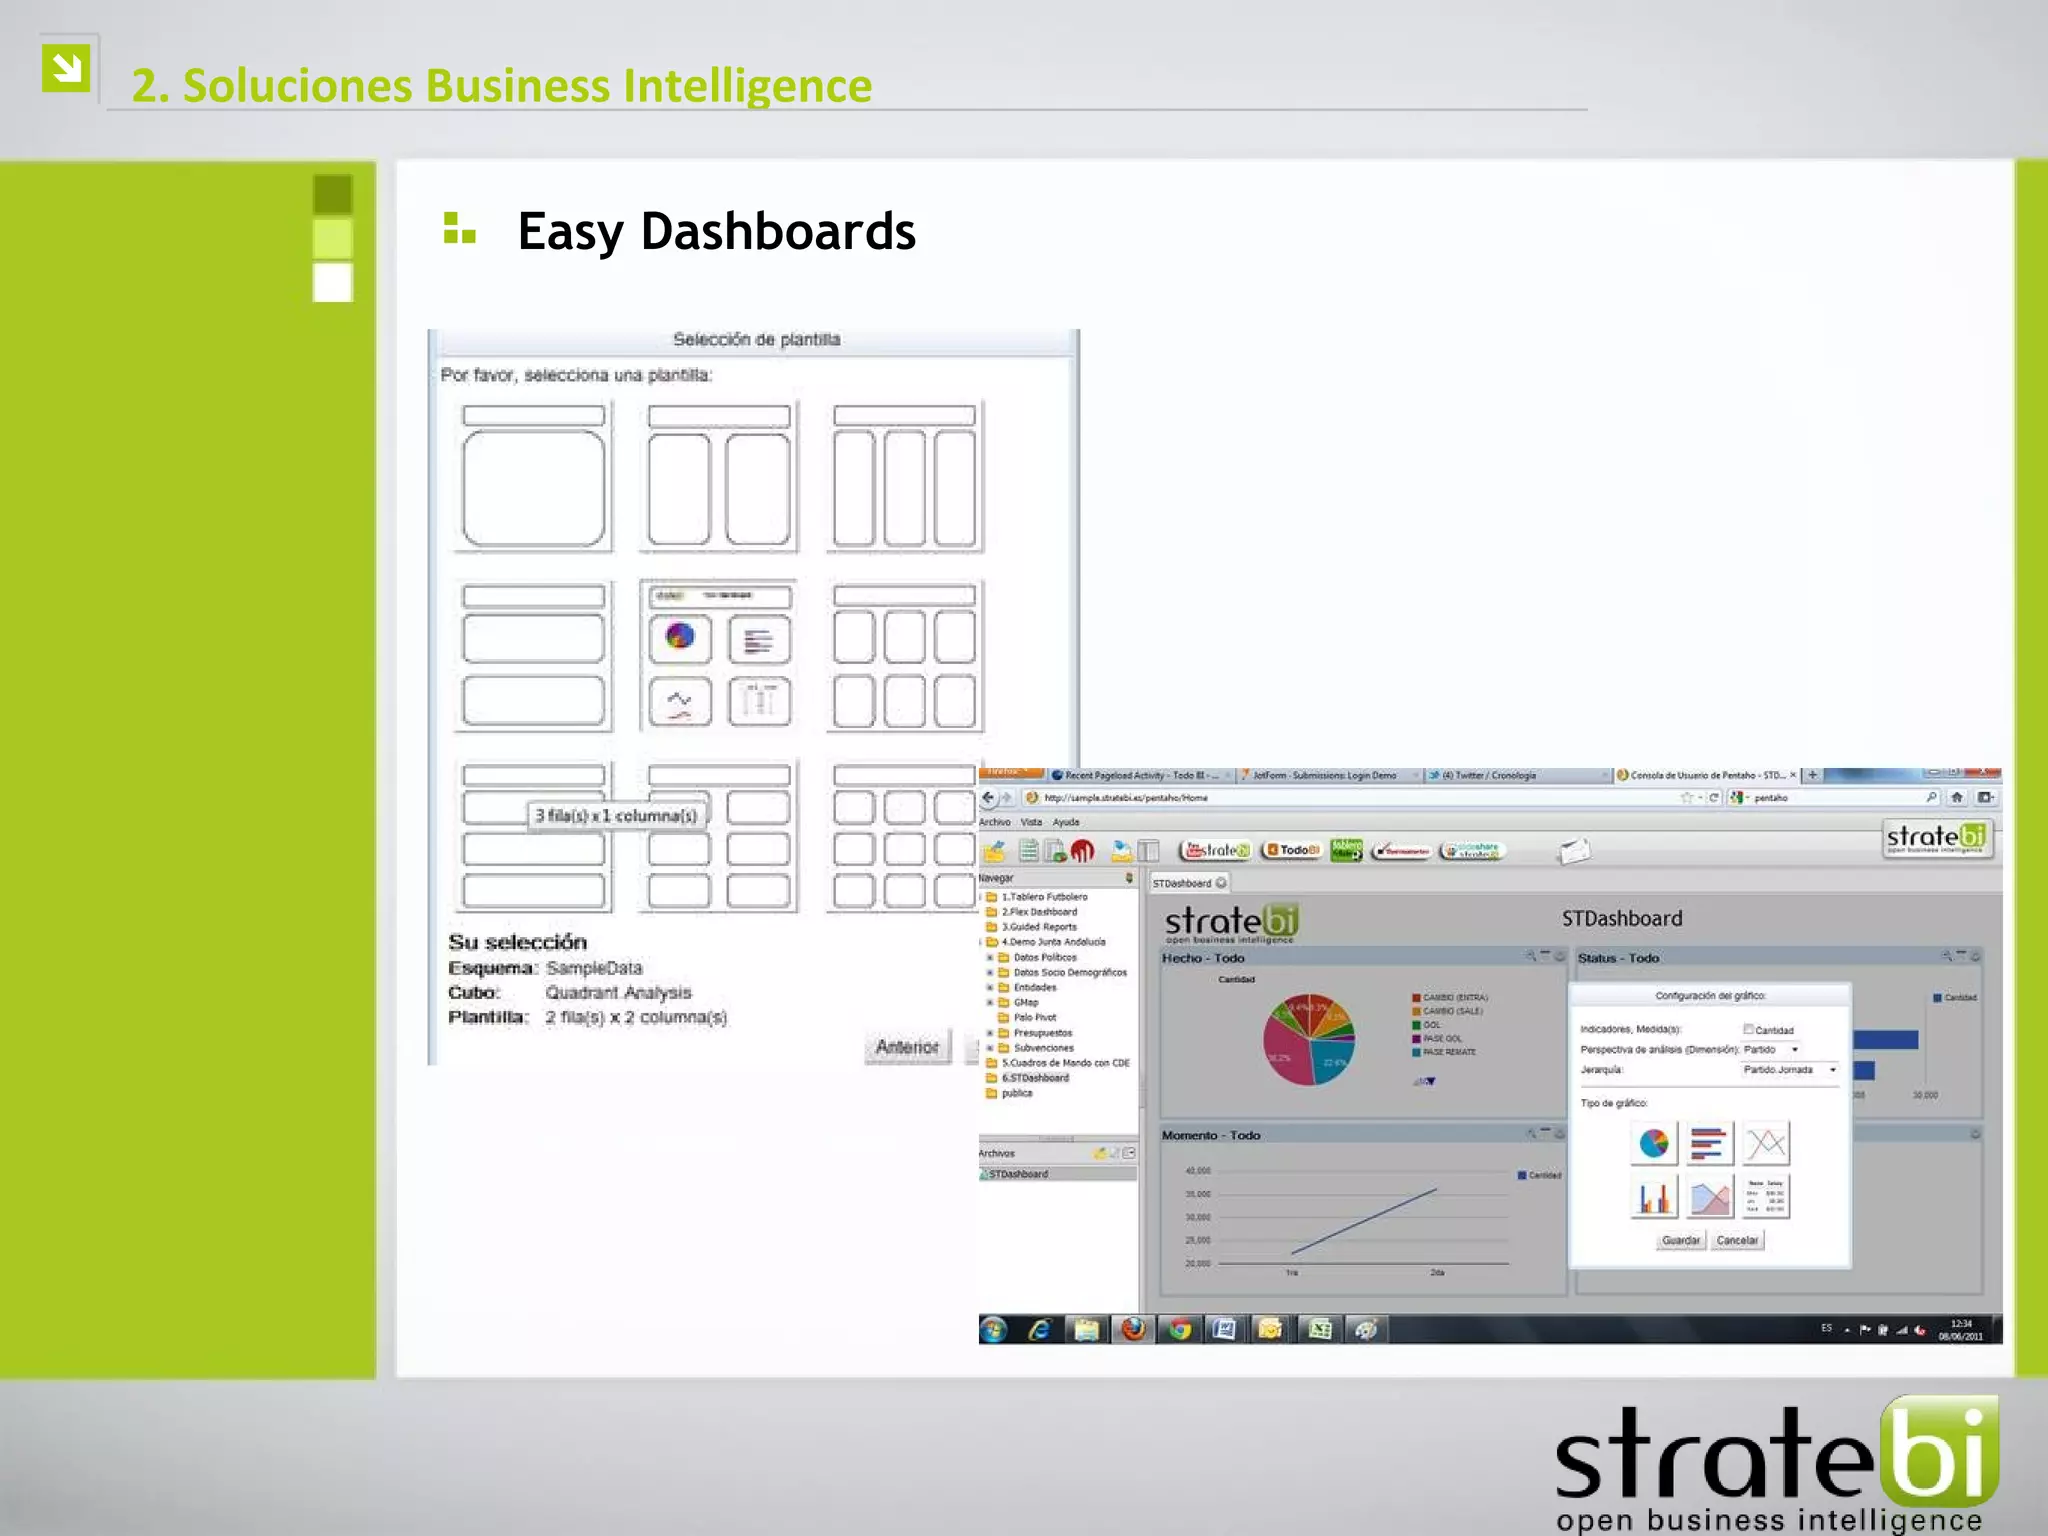Select the line chart type icon

click(x=1765, y=1143)
